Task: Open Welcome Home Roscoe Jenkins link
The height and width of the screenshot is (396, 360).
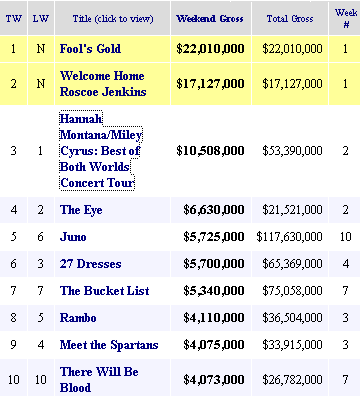Action: tap(103, 84)
